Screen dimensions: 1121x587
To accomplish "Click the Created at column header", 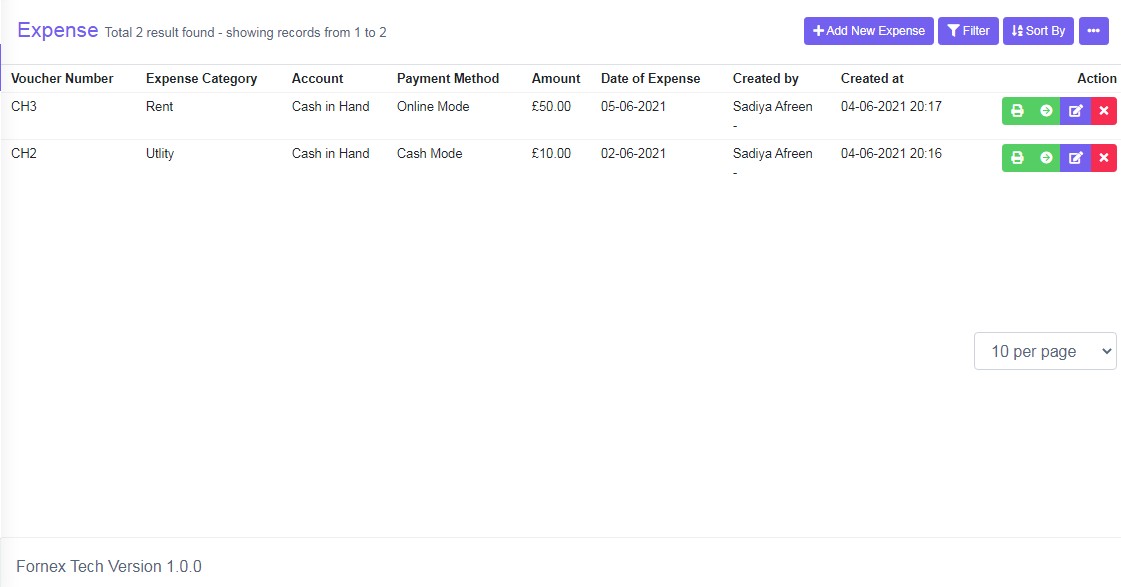I will pos(872,79).
